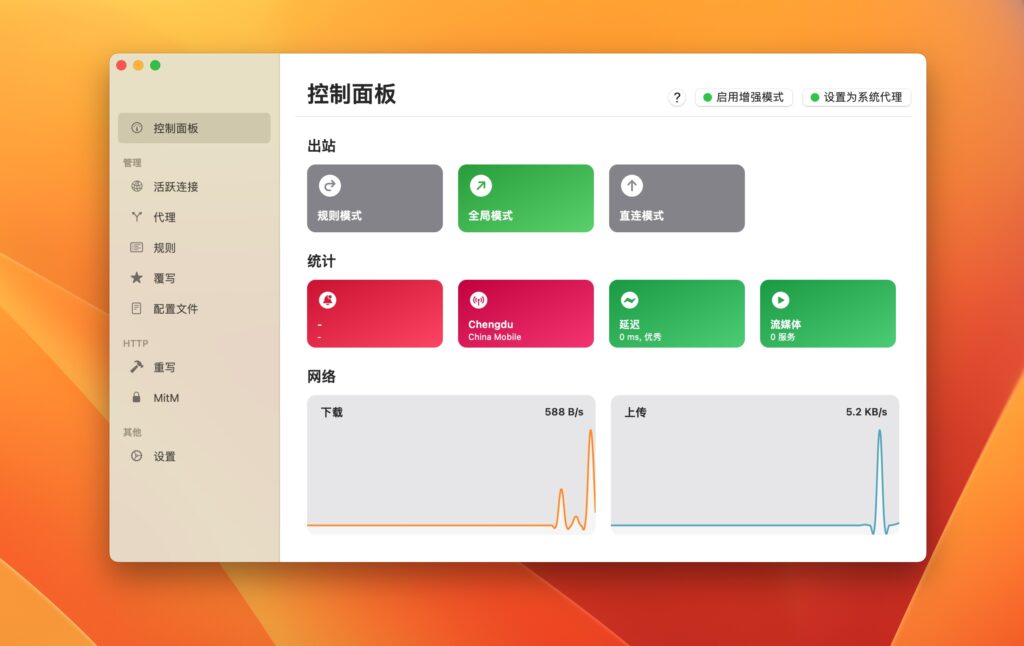
Task: Click the play icon on the 流媒体 card
Action: [x=782, y=299]
